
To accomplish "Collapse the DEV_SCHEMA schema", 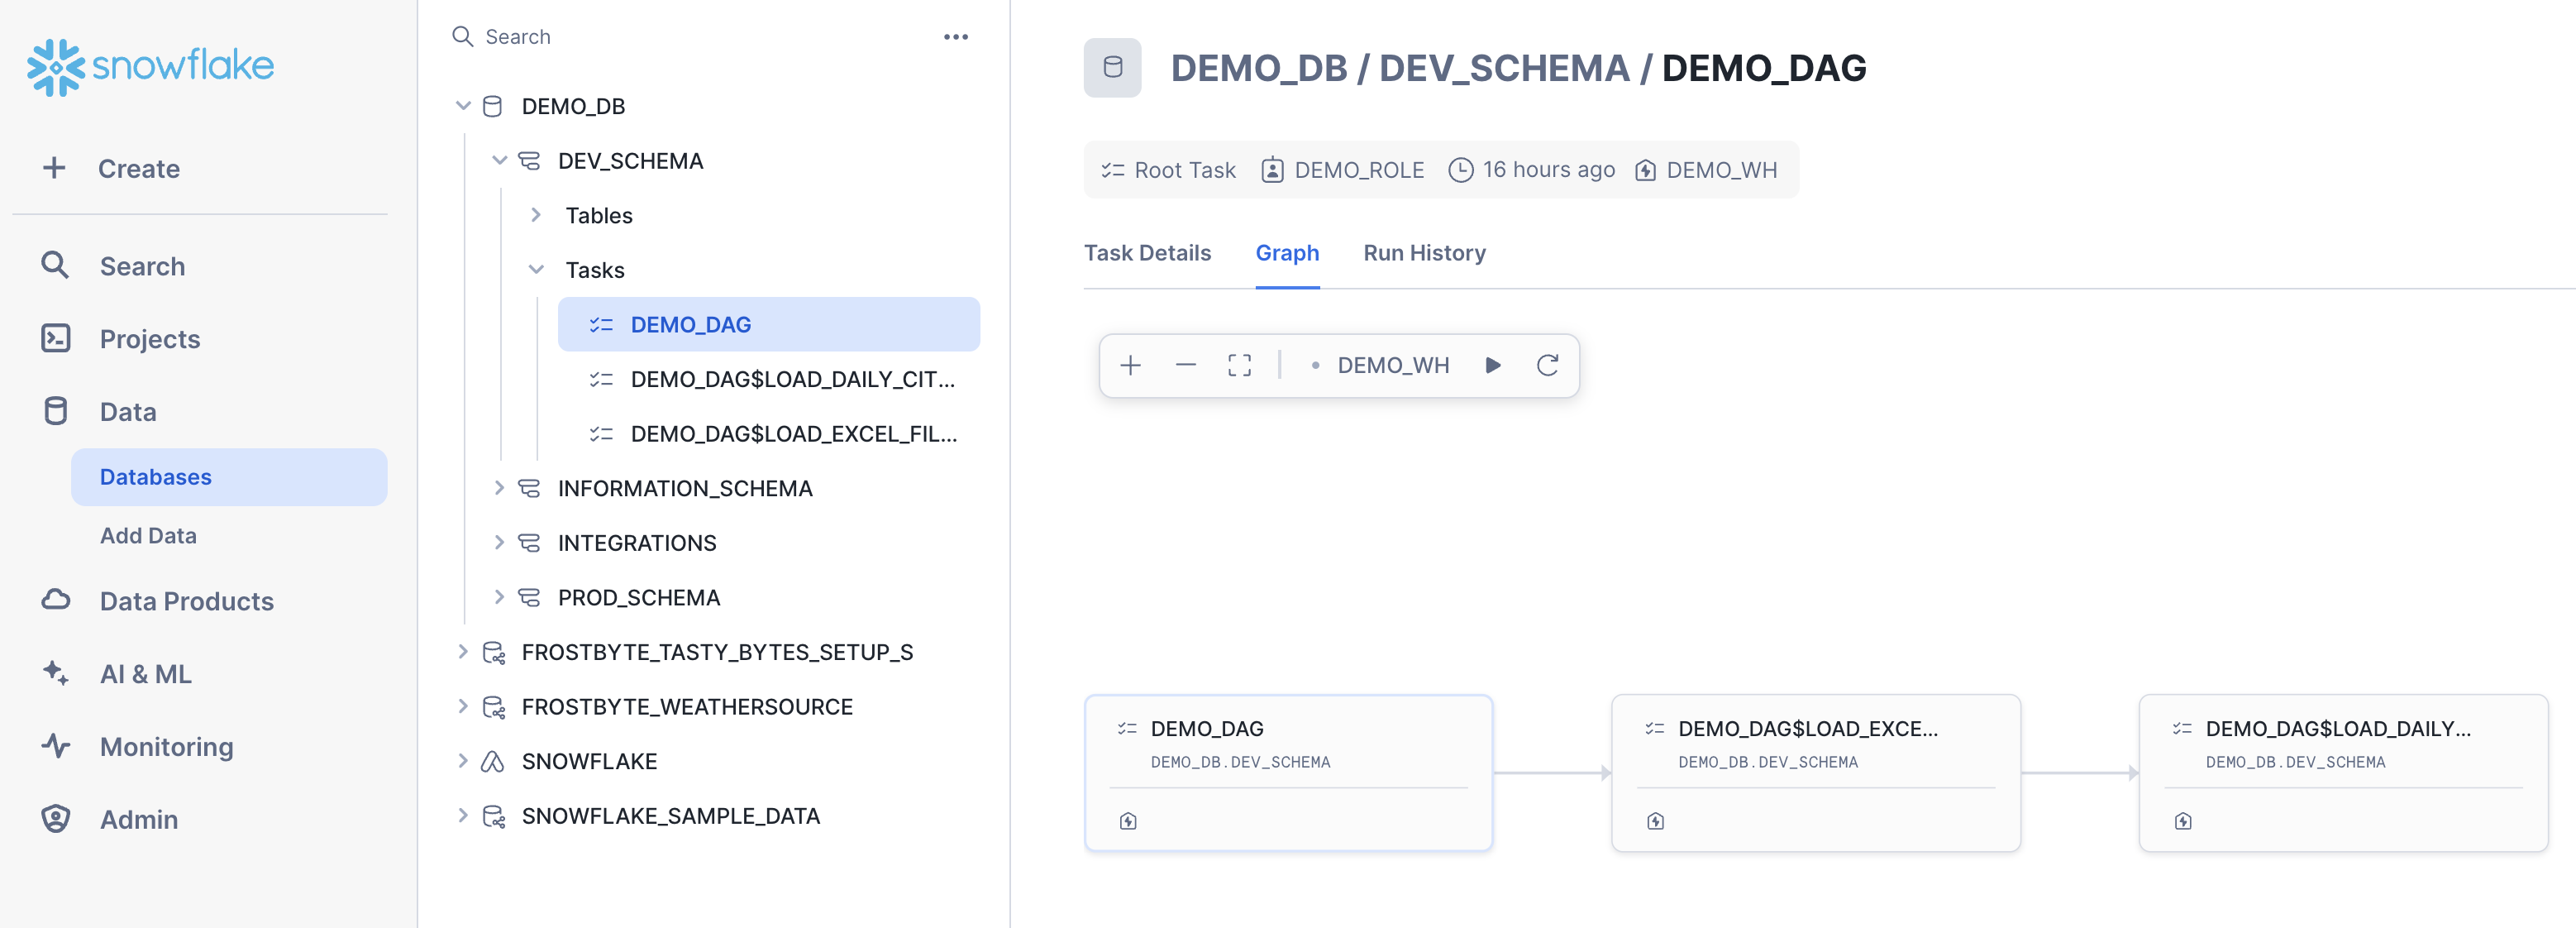I will tap(499, 160).
